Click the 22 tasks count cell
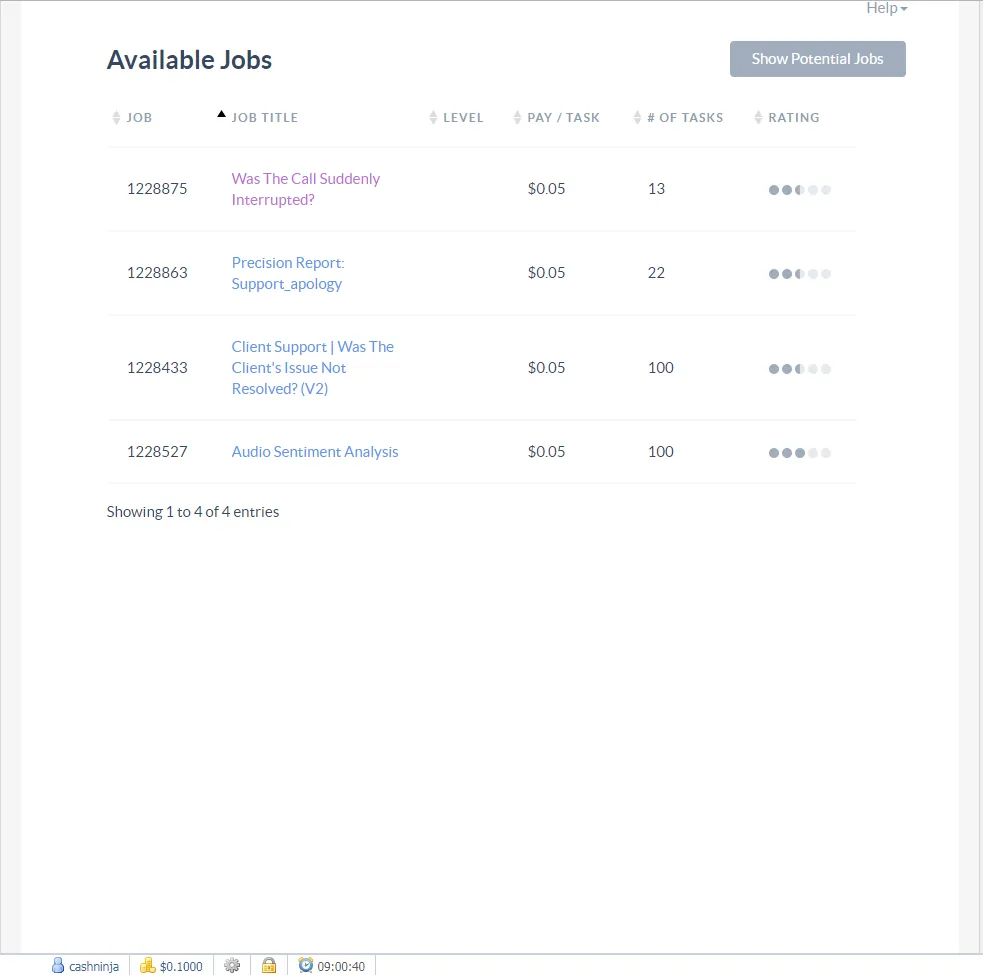 click(656, 273)
